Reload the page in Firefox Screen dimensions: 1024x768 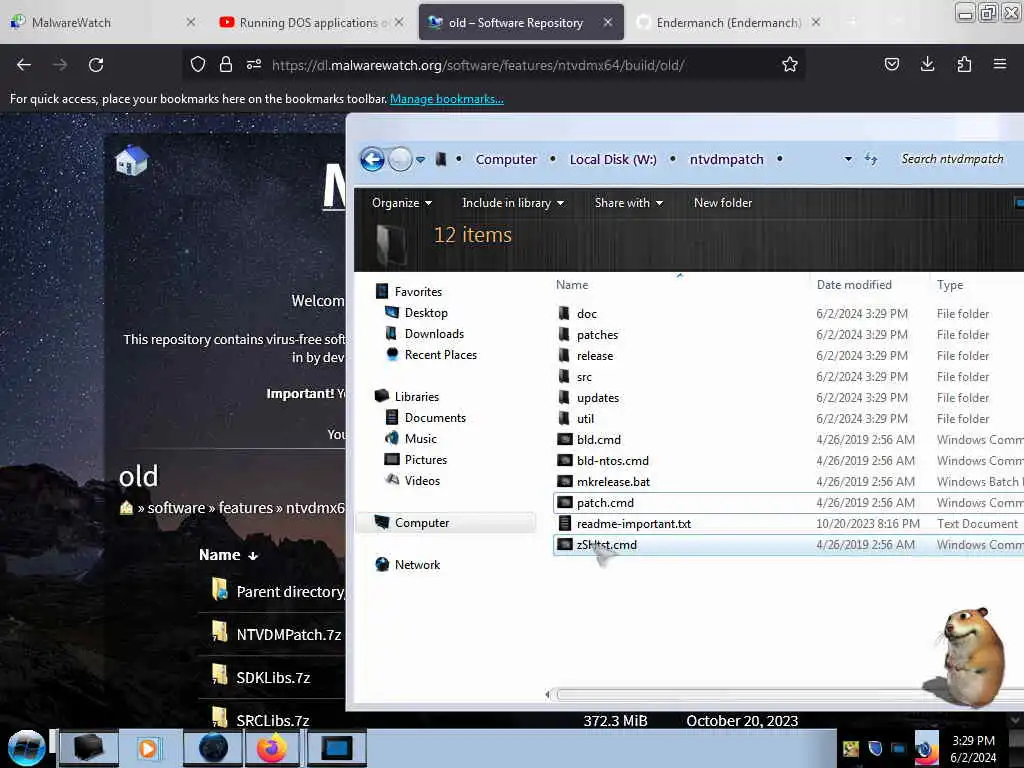point(96,65)
